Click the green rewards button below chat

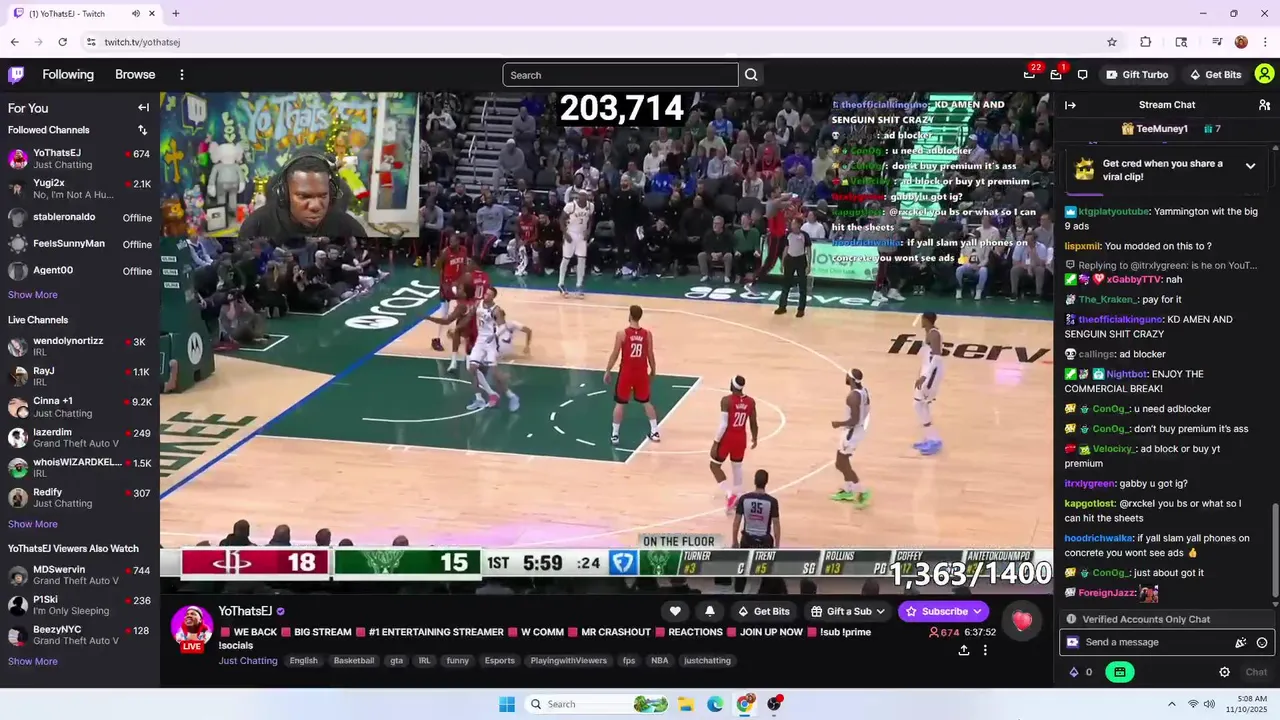click(1119, 672)
